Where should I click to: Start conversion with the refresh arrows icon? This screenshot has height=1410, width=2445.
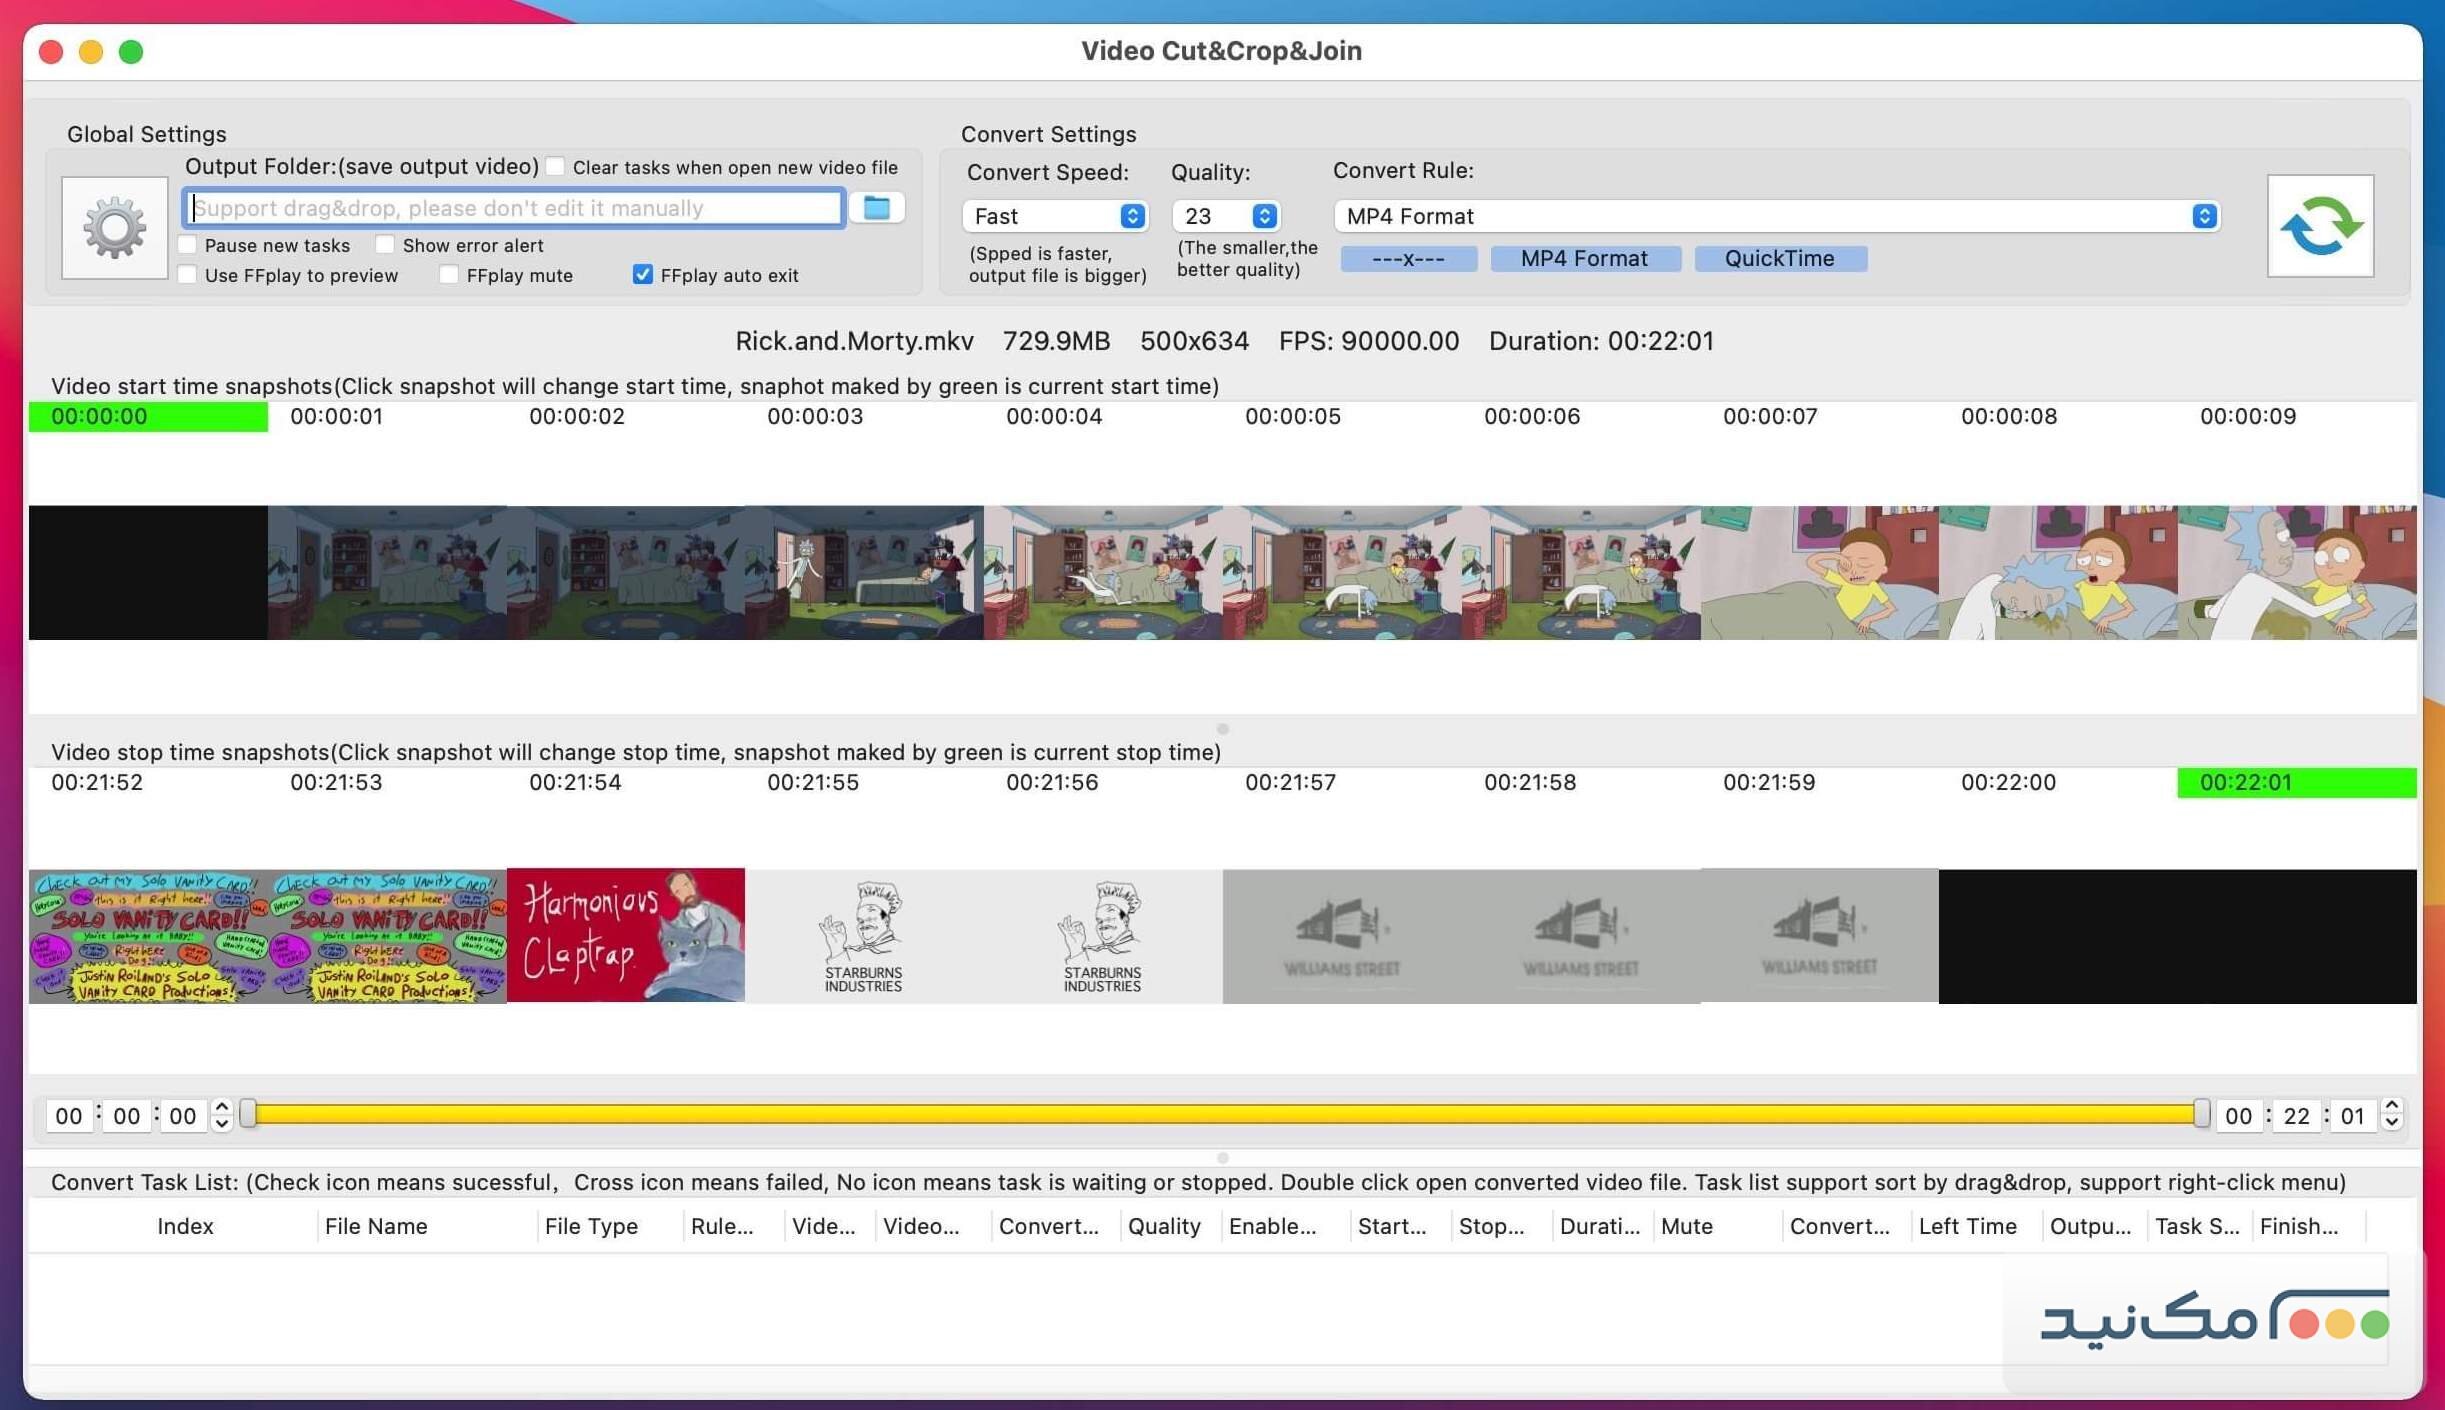(x=2319, y=226)
